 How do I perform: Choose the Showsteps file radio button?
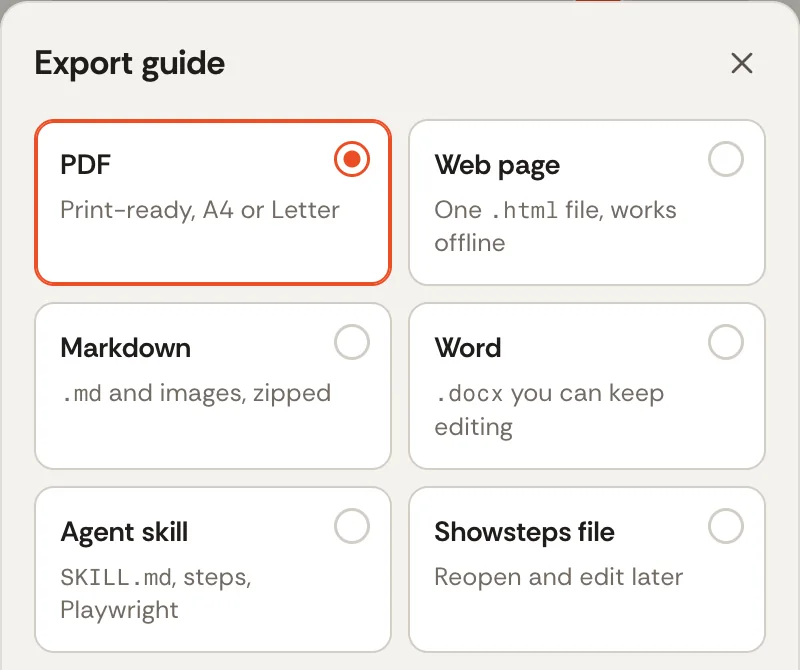(726, 526)
